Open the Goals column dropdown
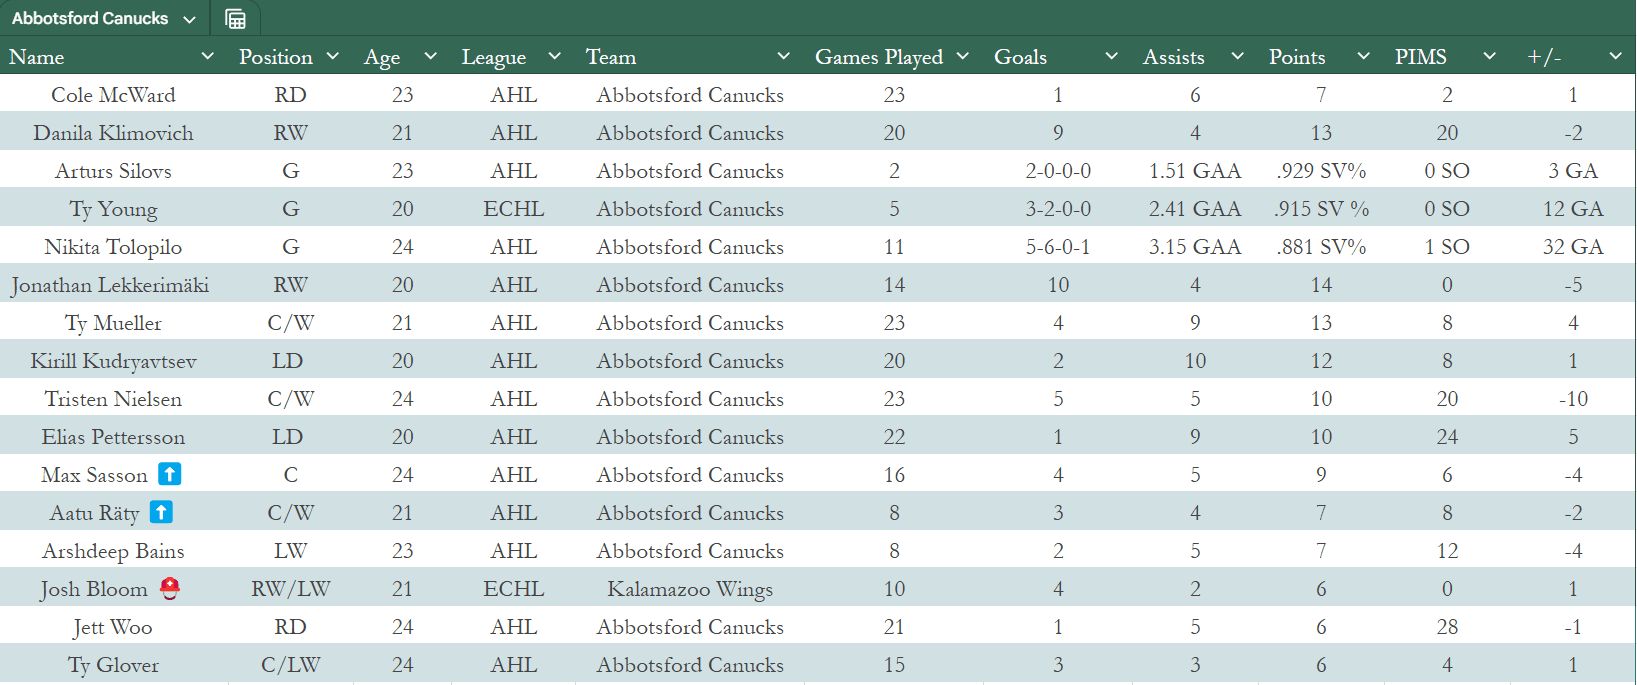 (1111, 56)
